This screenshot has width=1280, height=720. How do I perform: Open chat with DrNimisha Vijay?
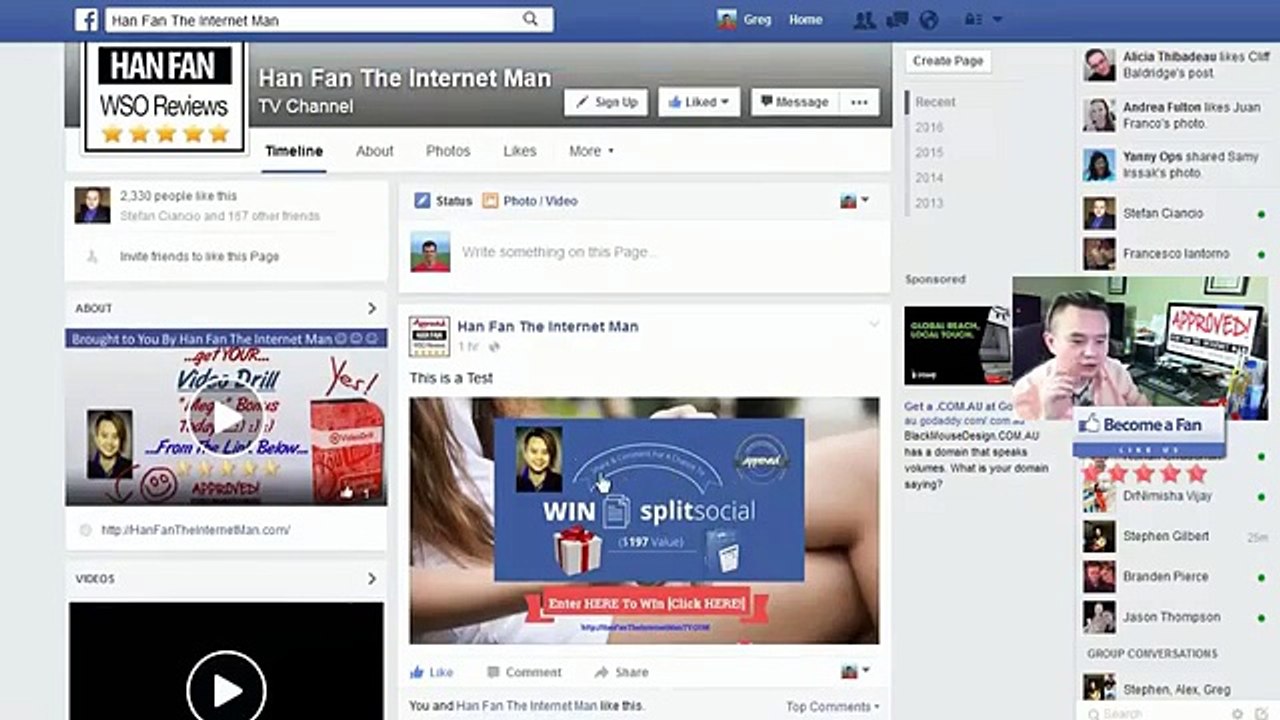(1175, 496)
